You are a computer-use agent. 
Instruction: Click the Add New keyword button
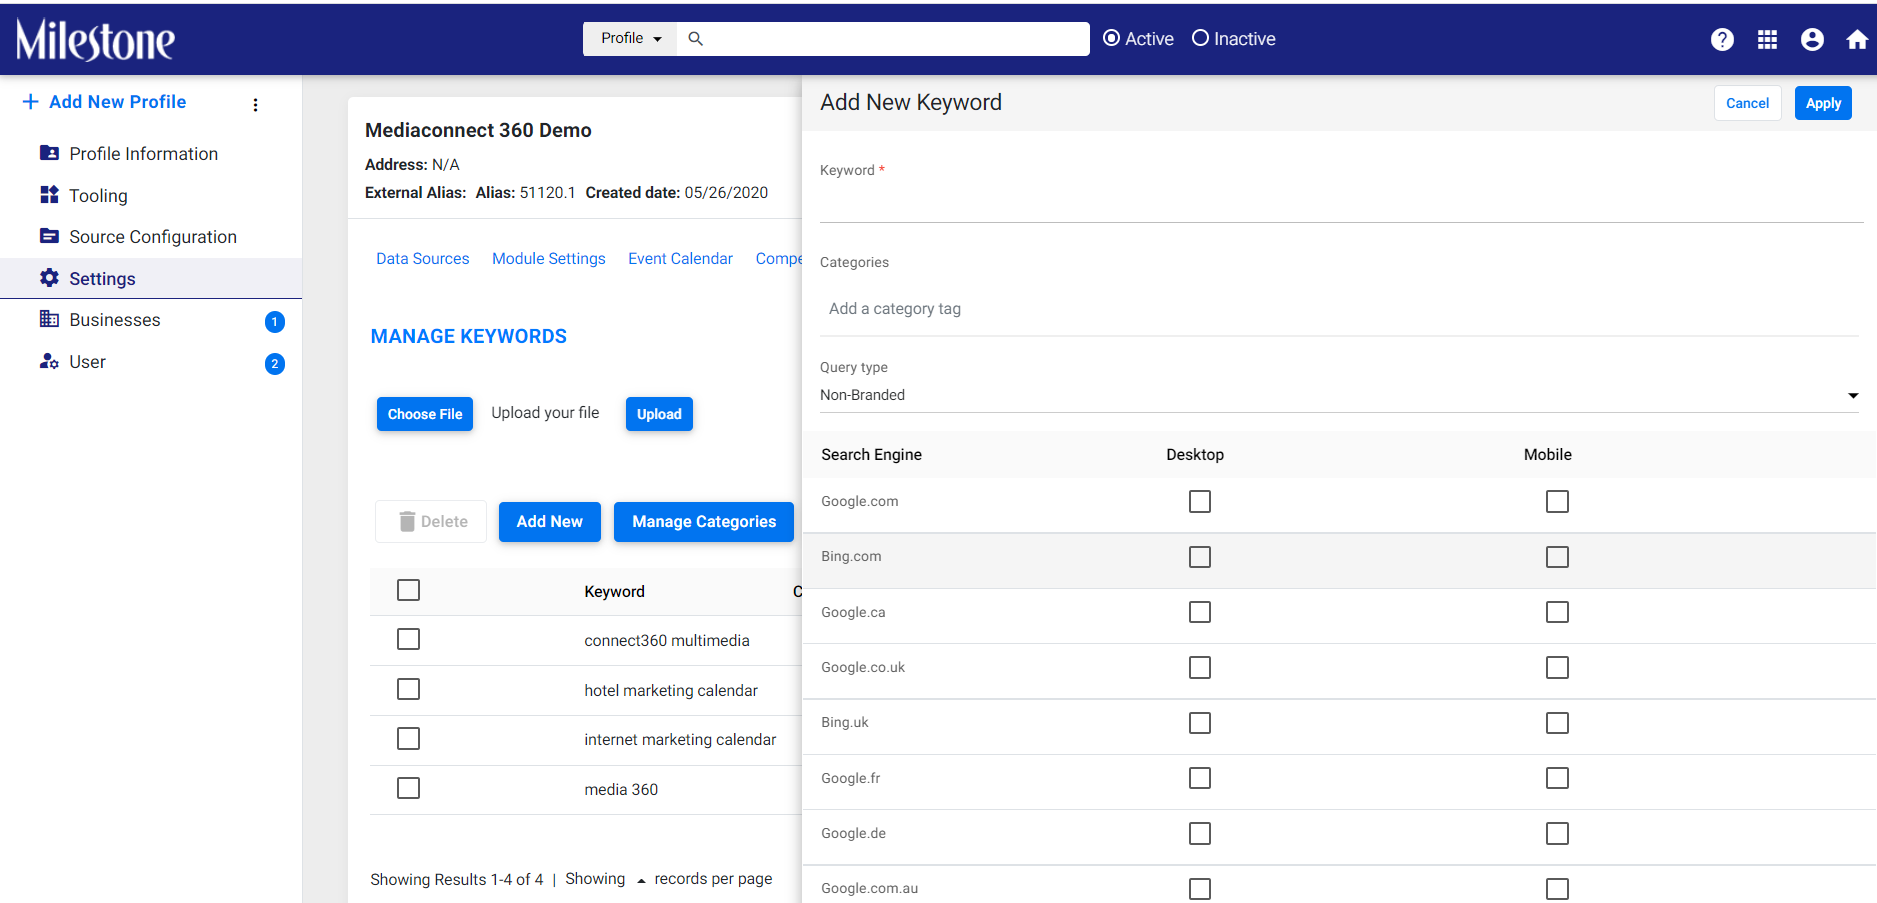pos(550,522)
